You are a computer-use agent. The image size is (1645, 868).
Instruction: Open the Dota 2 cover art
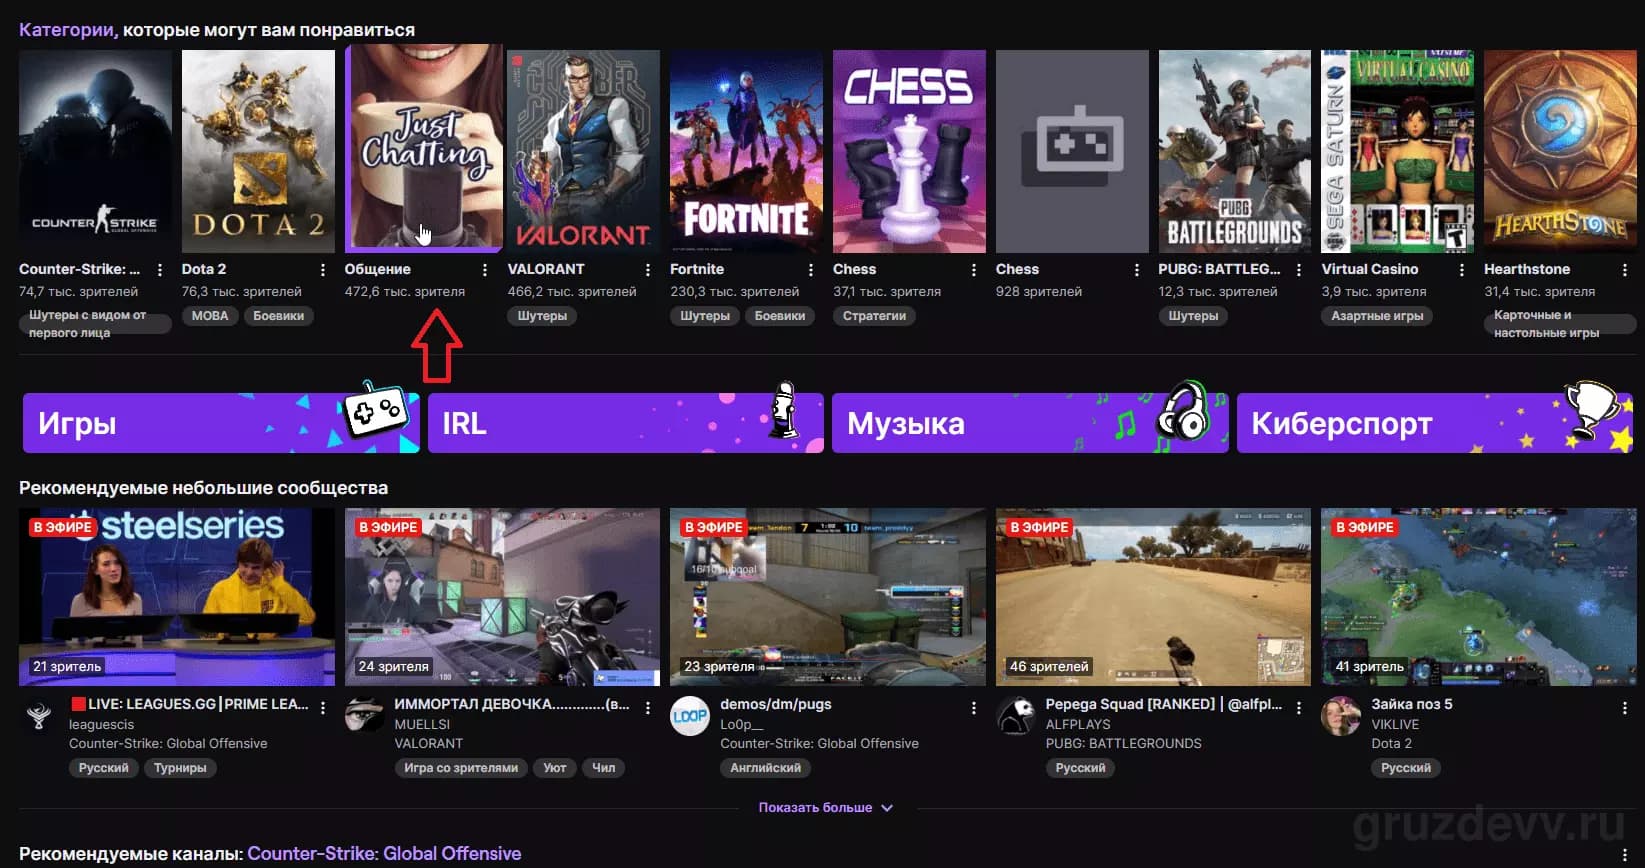click(258, 151)
